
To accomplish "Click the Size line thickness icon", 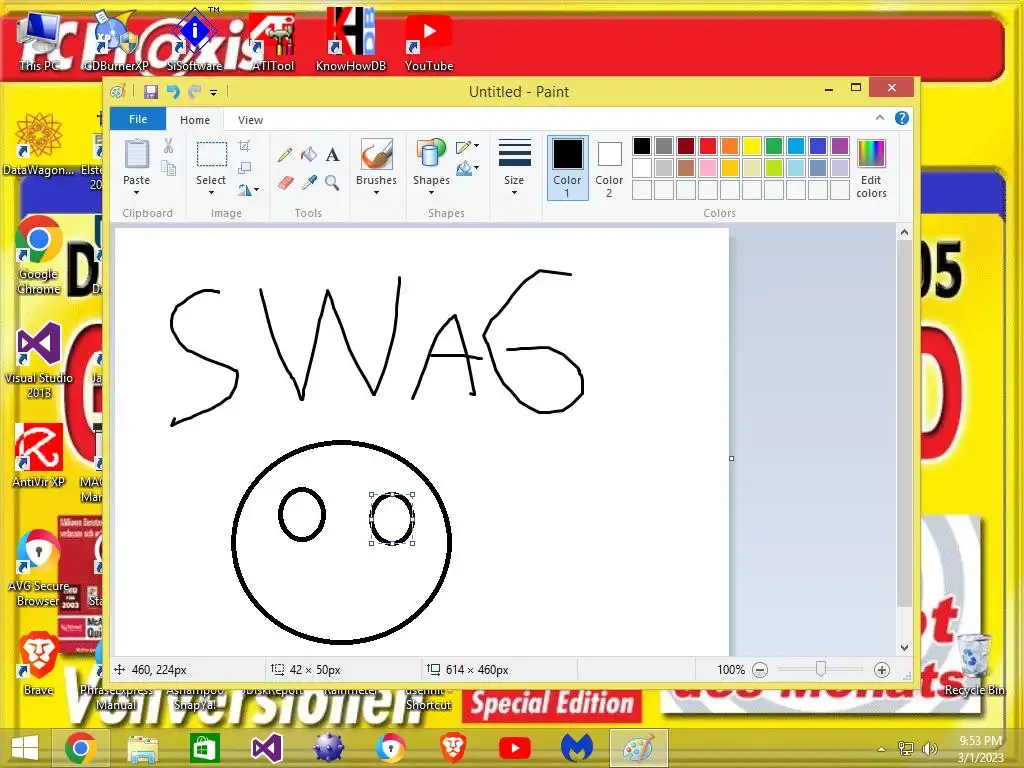I will pyautogui.click(x=514, y=154).
